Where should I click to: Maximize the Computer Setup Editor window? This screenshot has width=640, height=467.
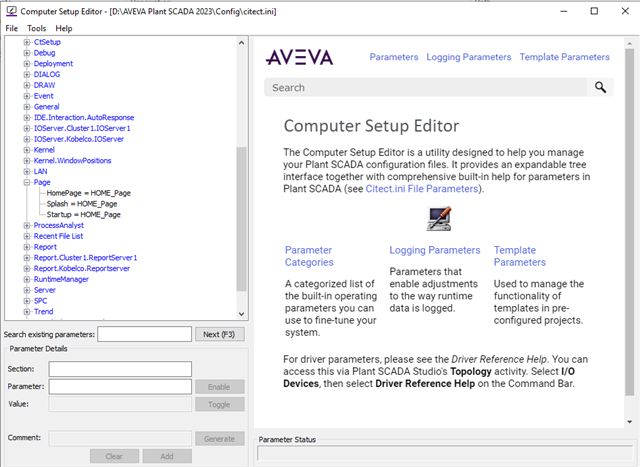click(x=594, y=11)
